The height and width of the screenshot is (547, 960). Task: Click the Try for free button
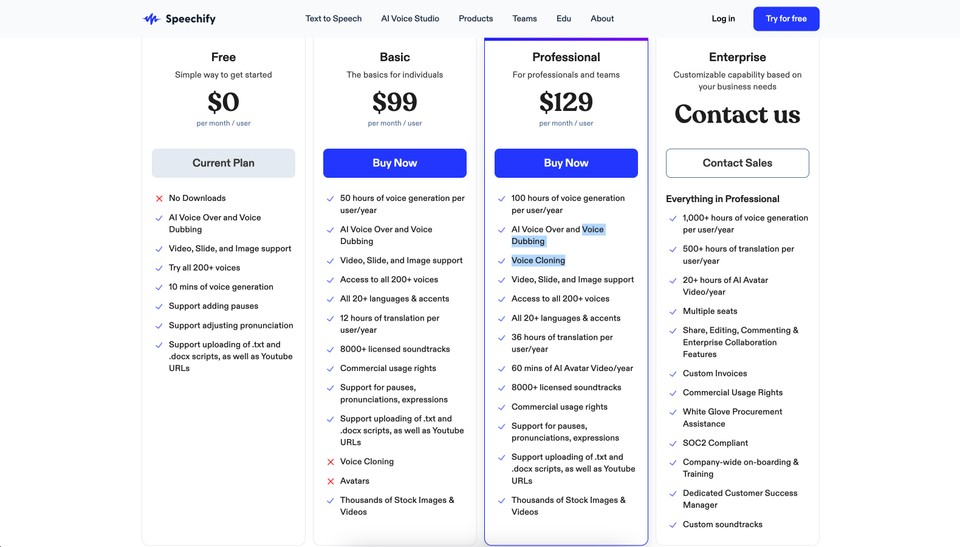point(786,19)
